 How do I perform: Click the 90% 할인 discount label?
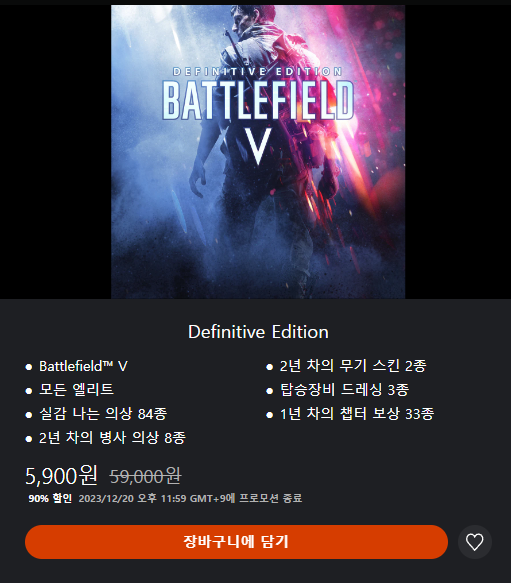click(x=50, y=498)
